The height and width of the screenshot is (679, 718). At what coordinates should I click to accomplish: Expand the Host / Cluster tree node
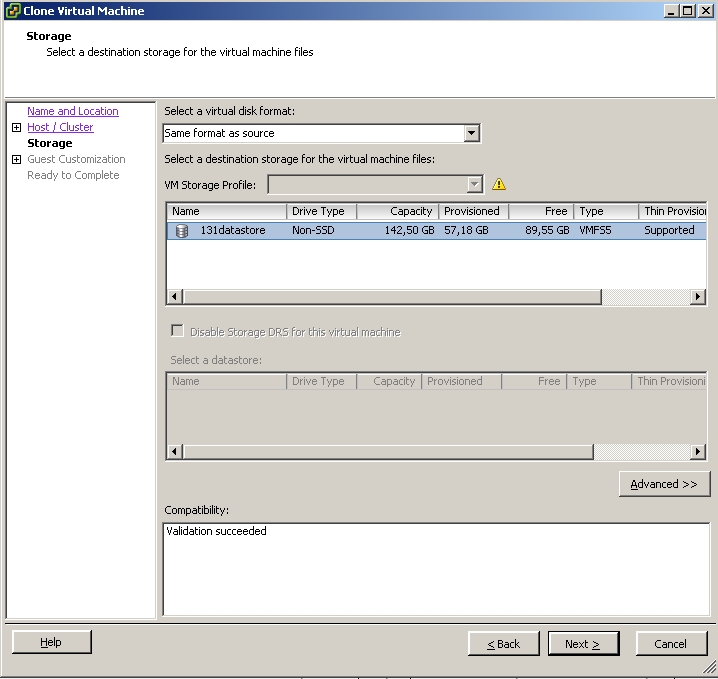[x=16, y=127]
